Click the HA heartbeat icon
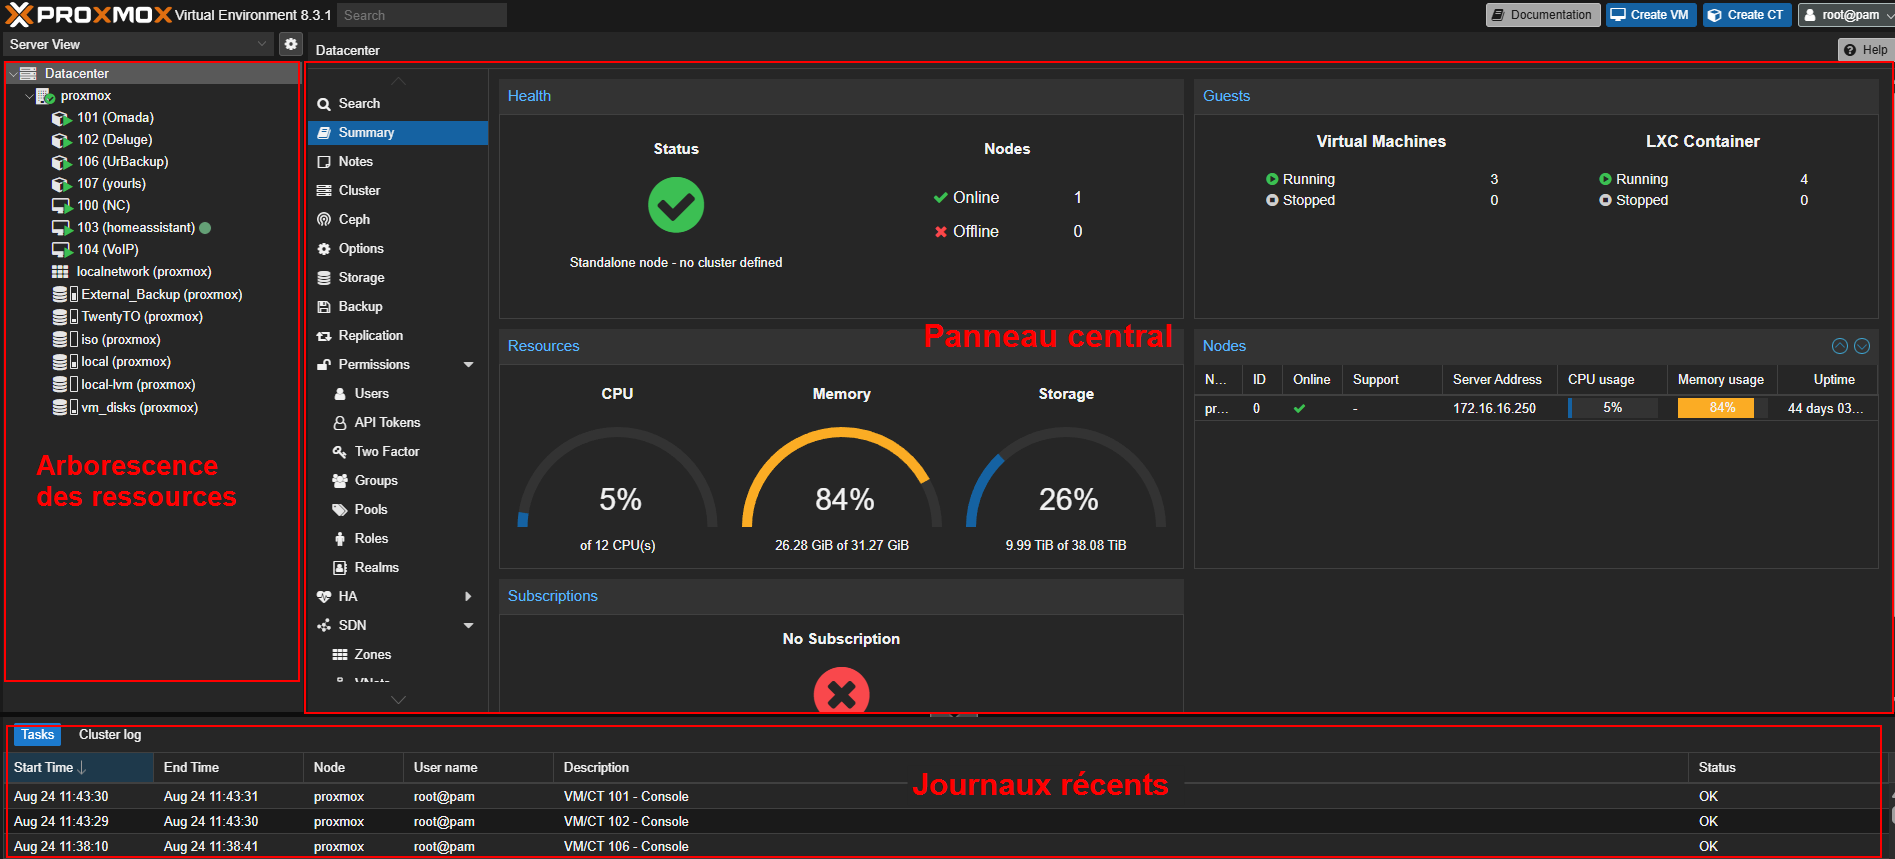Screen dimensions: 1895x859 [324, 597]
